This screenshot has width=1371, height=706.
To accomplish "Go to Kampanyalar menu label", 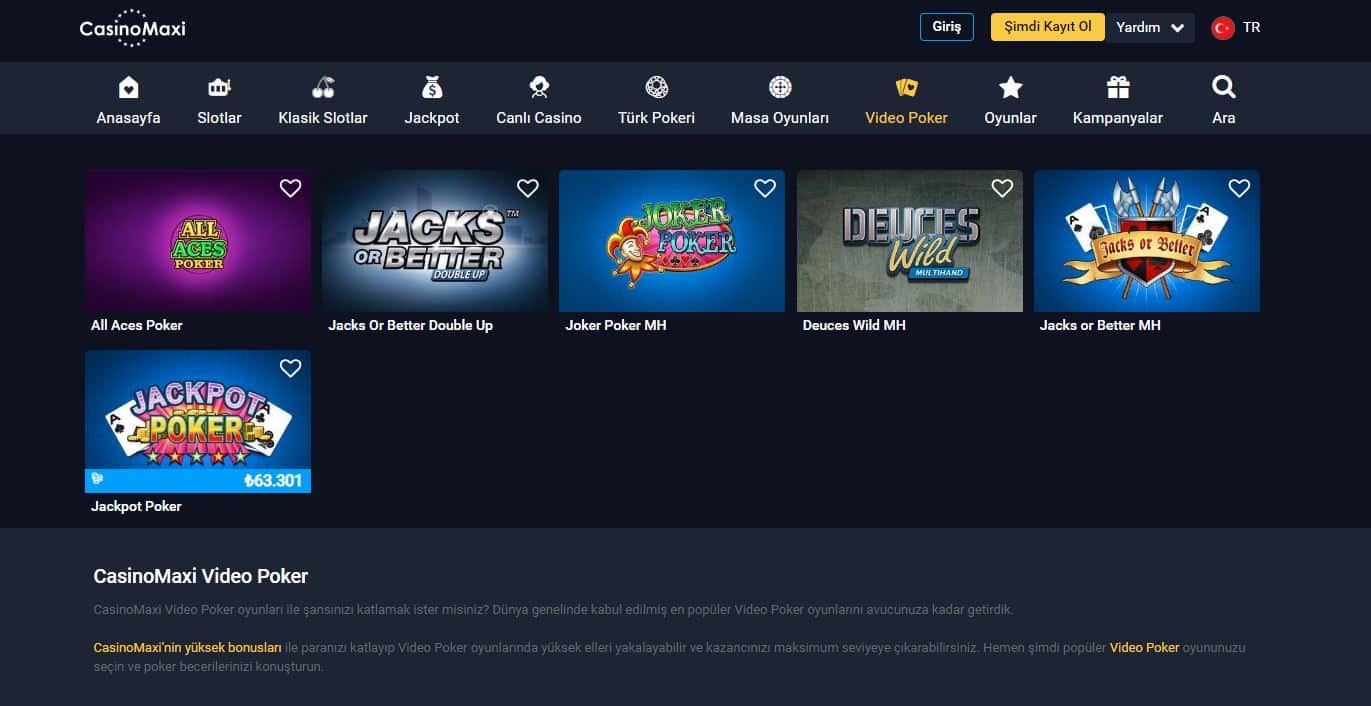I will pyautogui.click(x=1118, y=118).
